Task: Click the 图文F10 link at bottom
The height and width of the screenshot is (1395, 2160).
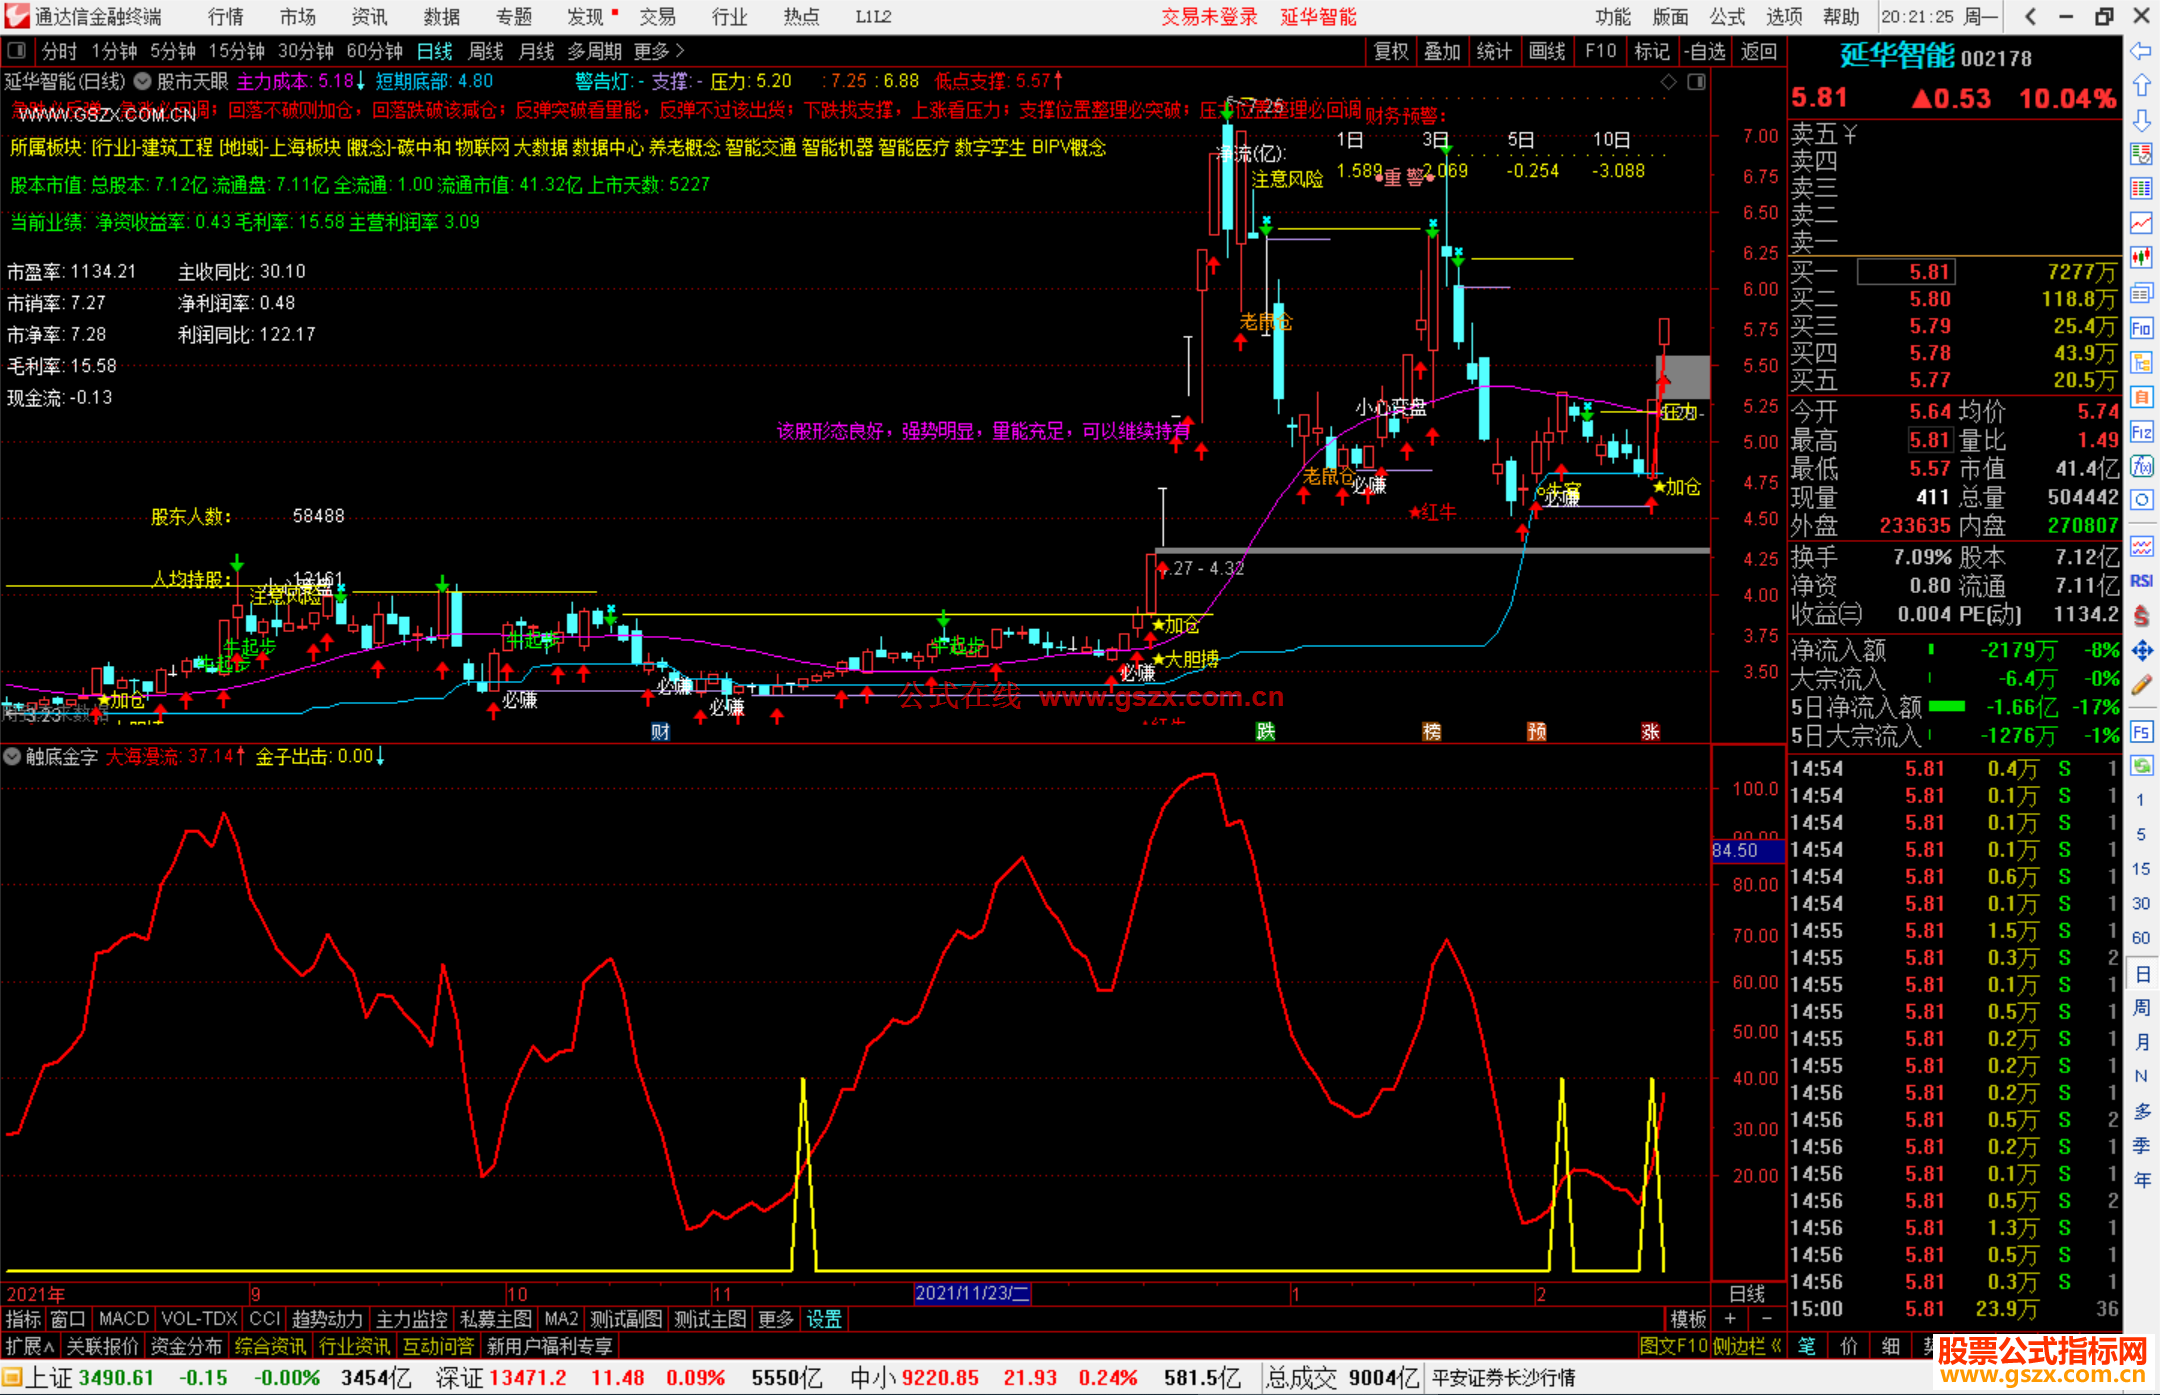Action: pos(1674,1346)
